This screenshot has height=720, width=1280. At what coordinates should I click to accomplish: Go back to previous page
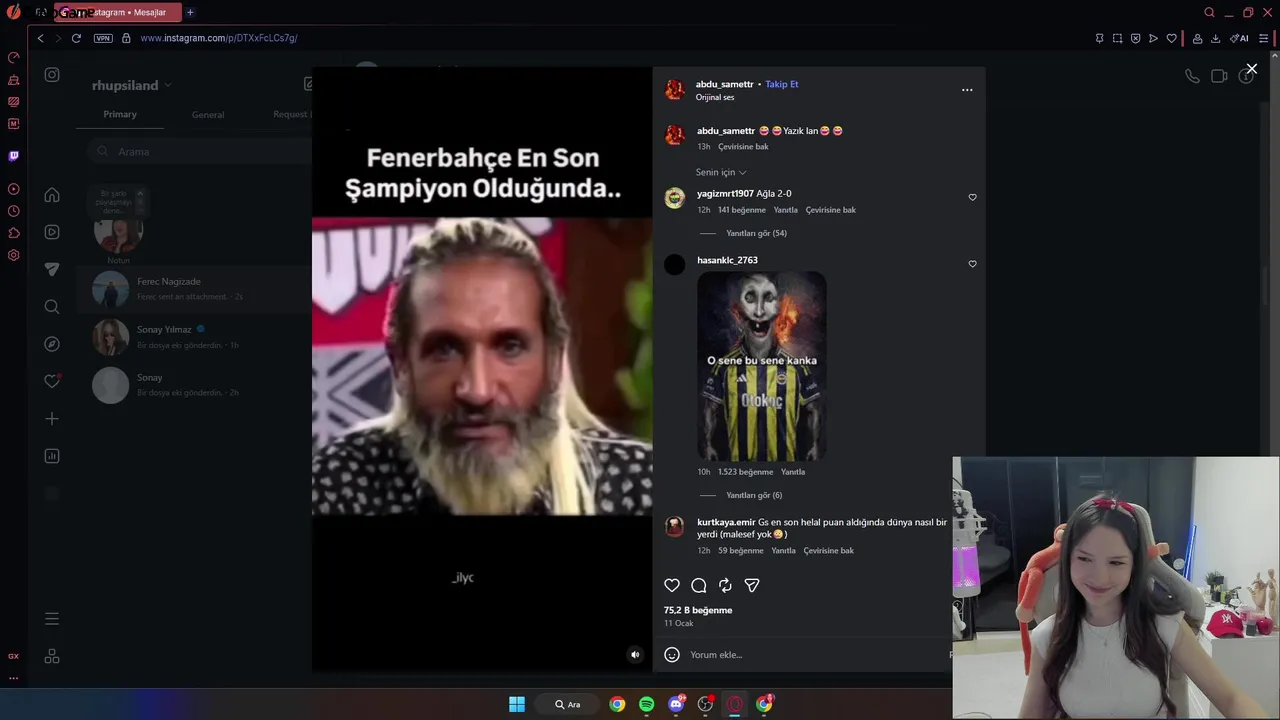[x=40, y=38]
